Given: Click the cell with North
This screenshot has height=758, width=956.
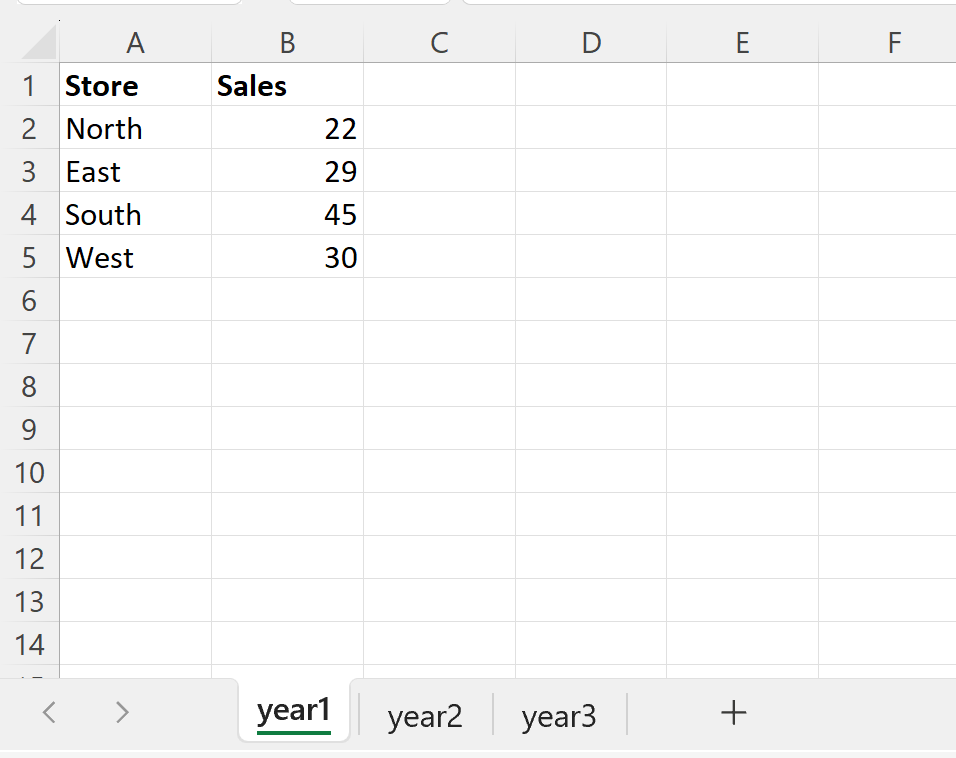Looking at the screenshot, I should click(x=135, y=129).
